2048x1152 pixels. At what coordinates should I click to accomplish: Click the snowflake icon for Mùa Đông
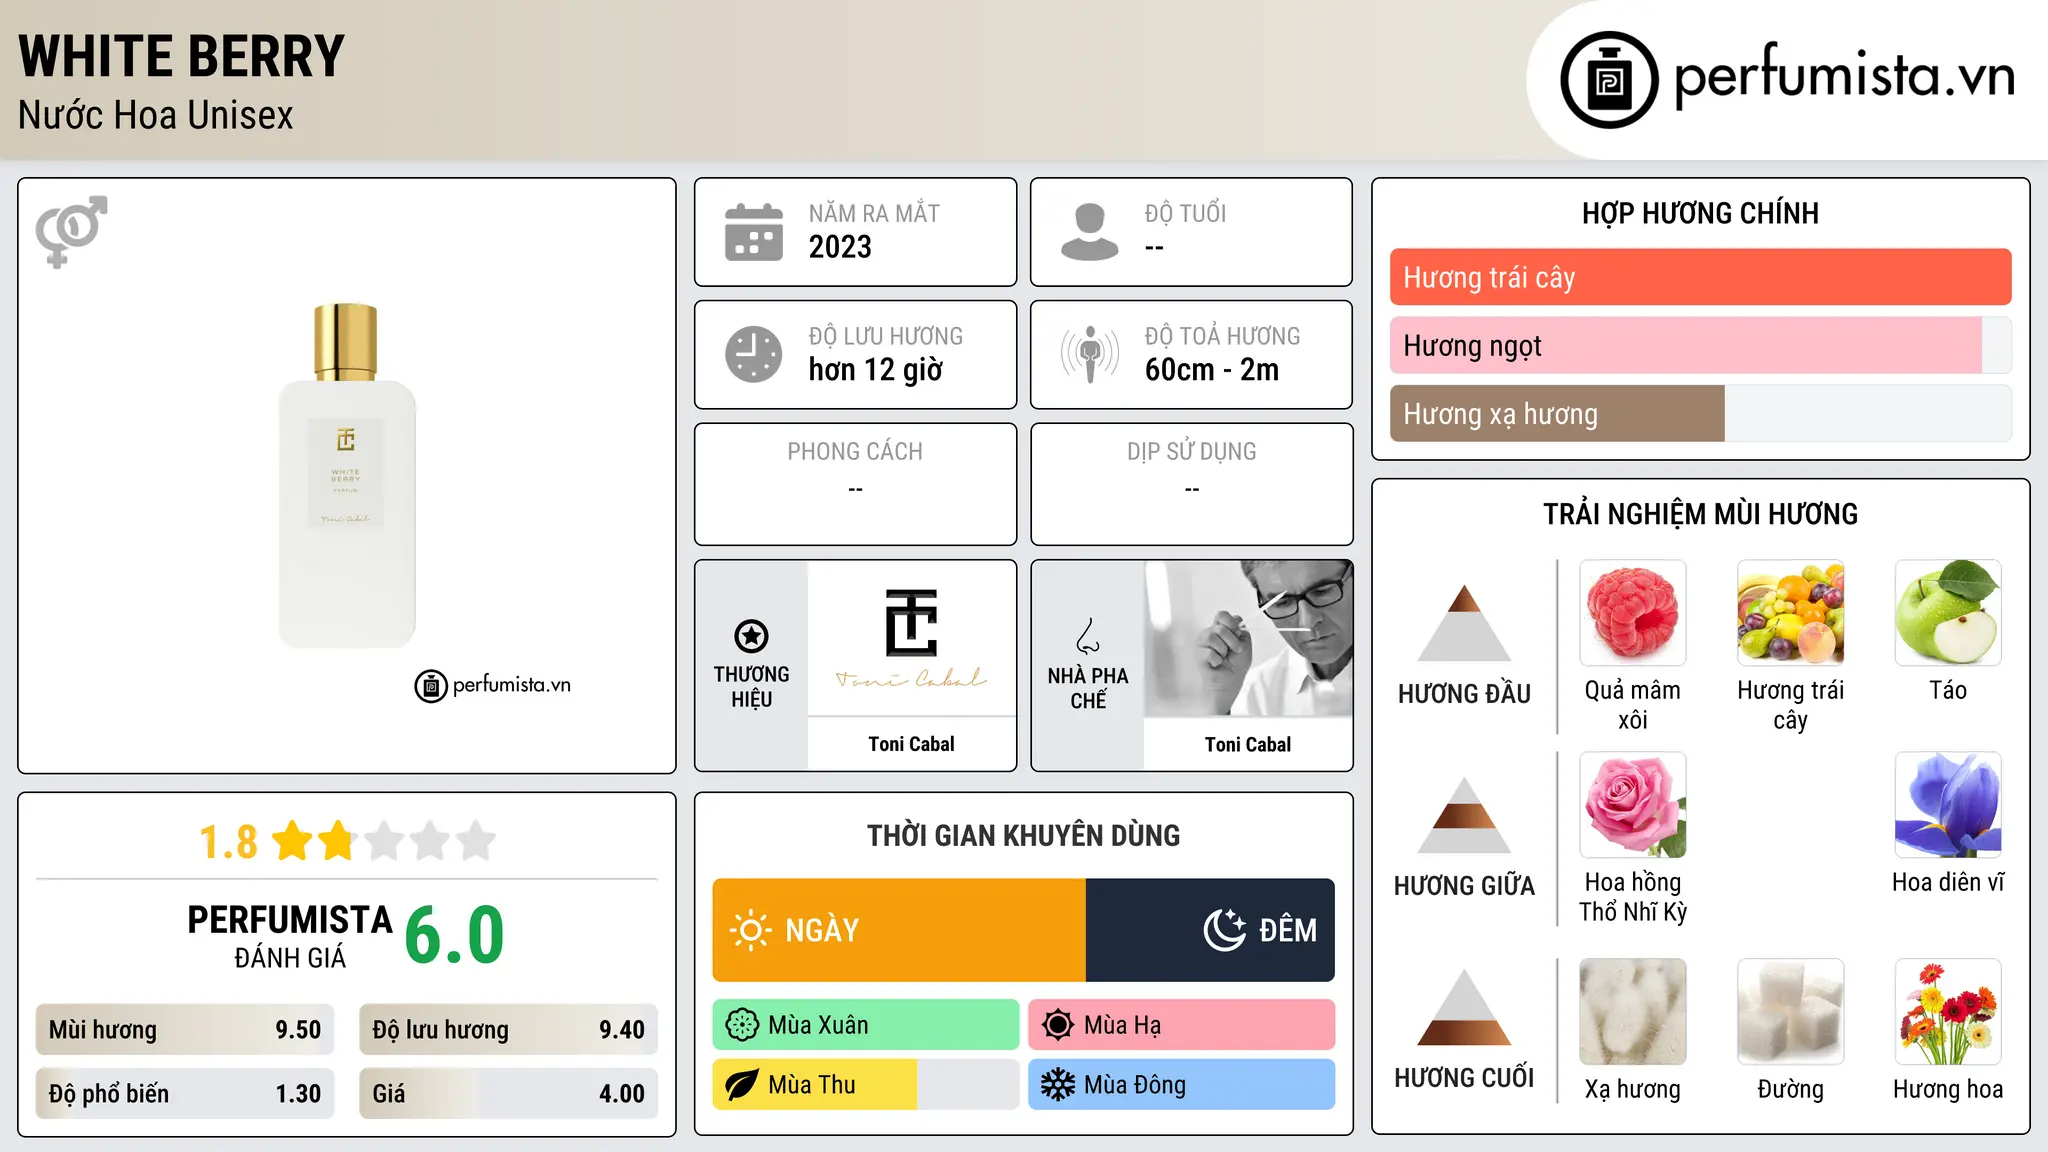tap(1058, 1085)
